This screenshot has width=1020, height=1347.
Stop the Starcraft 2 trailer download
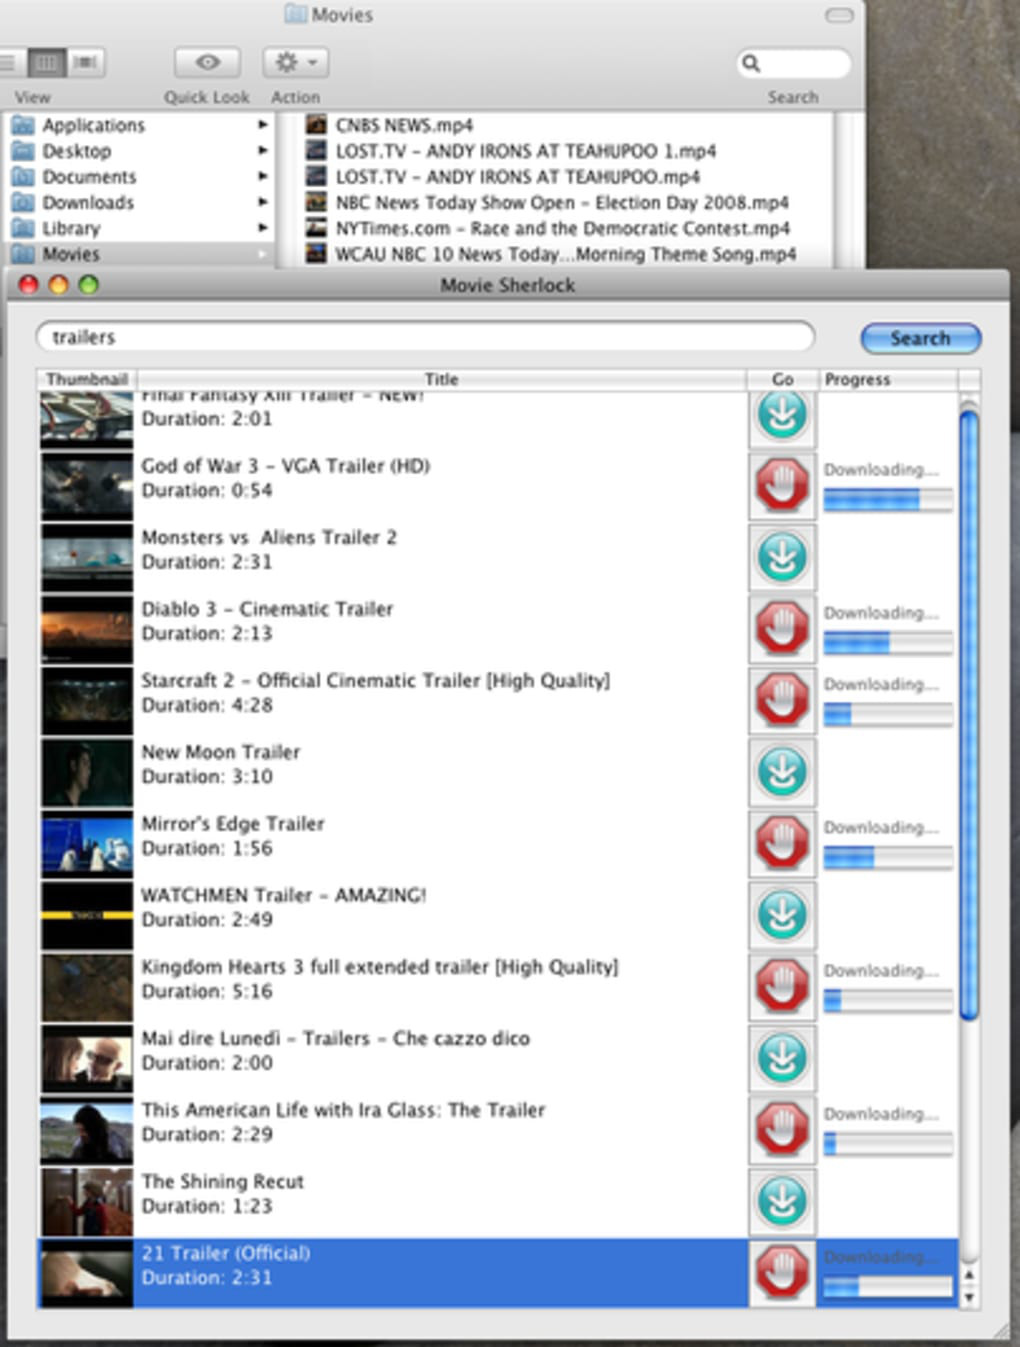point(782,700)
